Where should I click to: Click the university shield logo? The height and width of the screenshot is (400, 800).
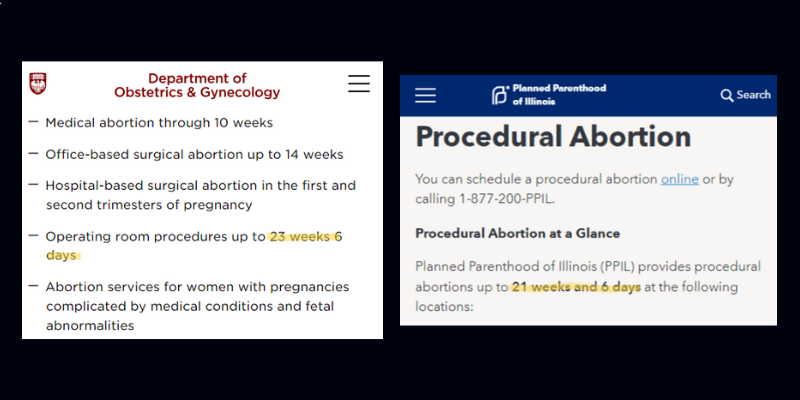click(x=38, y=83)
